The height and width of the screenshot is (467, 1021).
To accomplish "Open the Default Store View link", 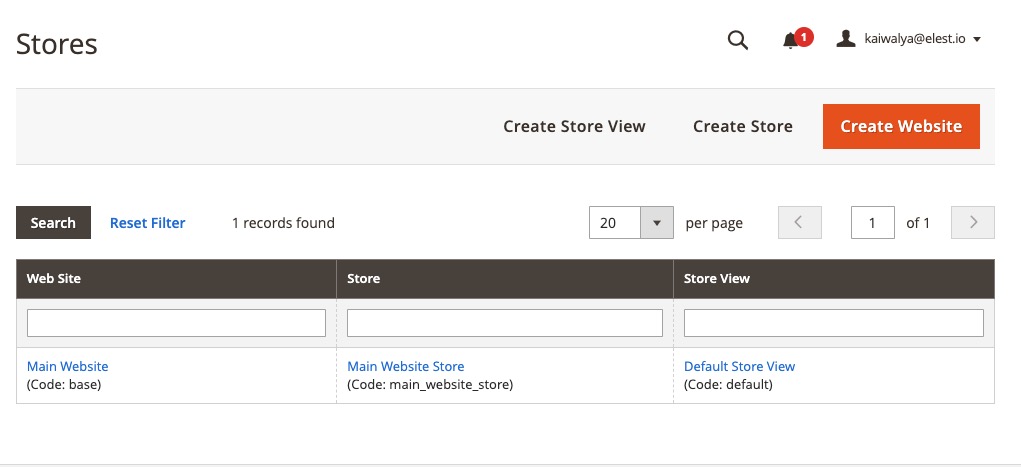I will pos(739,367).
